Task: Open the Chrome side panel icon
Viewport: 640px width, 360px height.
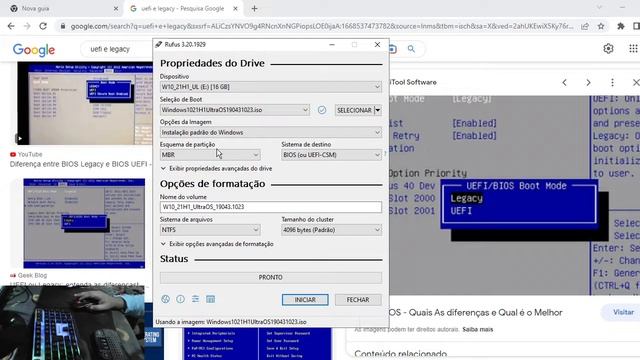Action: coord(636,26)
